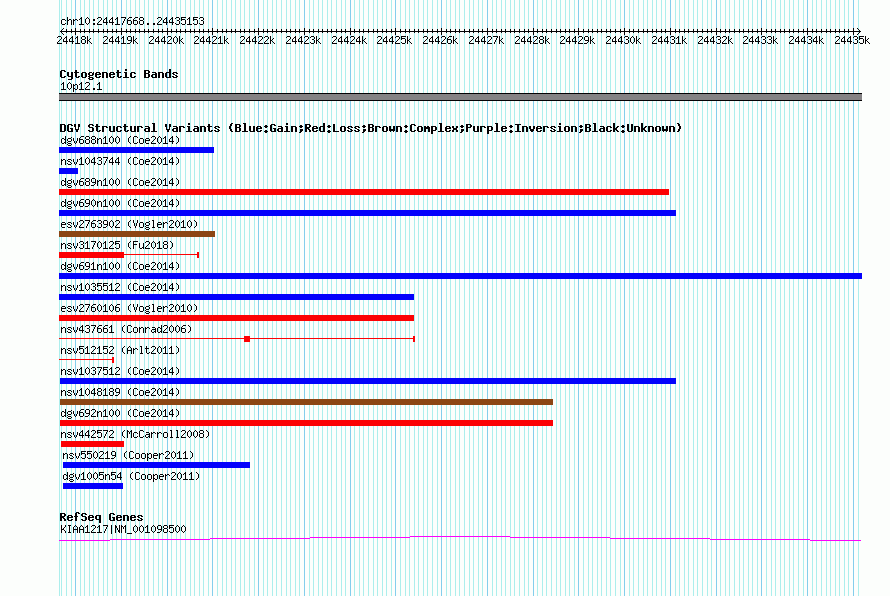
Task: Click the DGV Structural Variants track title
Action: (370, 128)
